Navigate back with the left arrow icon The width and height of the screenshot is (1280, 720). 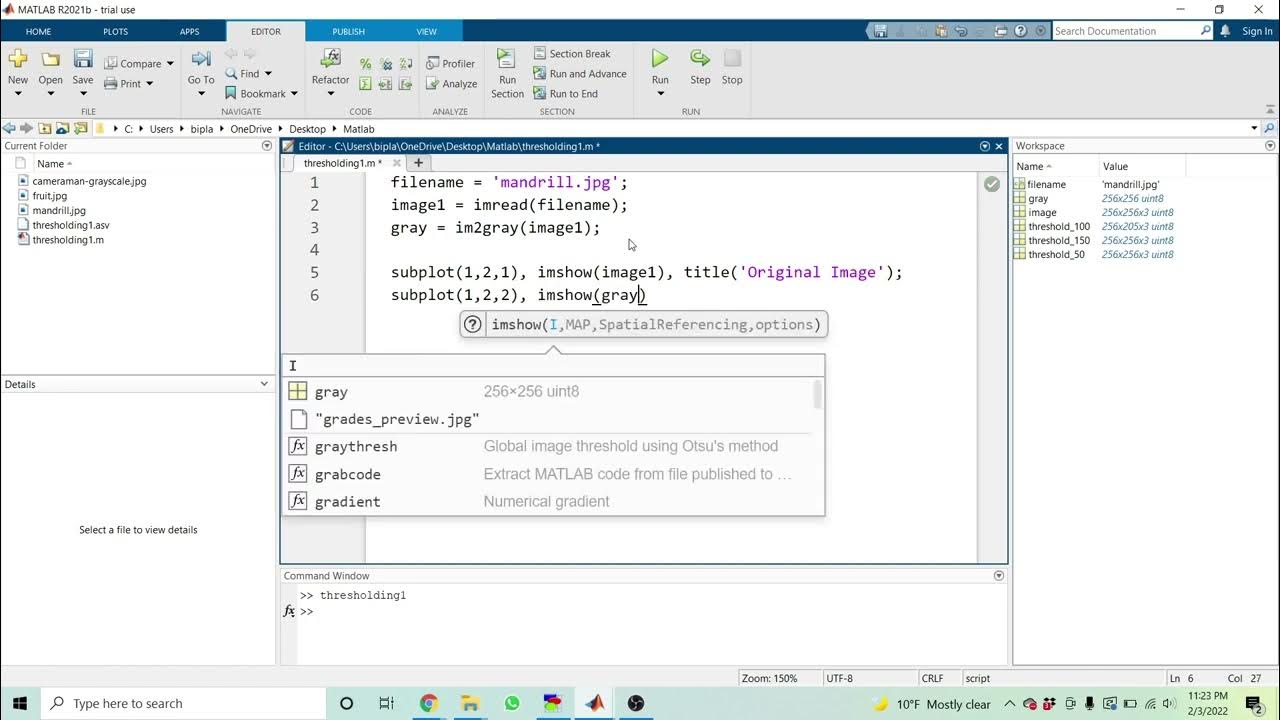pos(9,128)
